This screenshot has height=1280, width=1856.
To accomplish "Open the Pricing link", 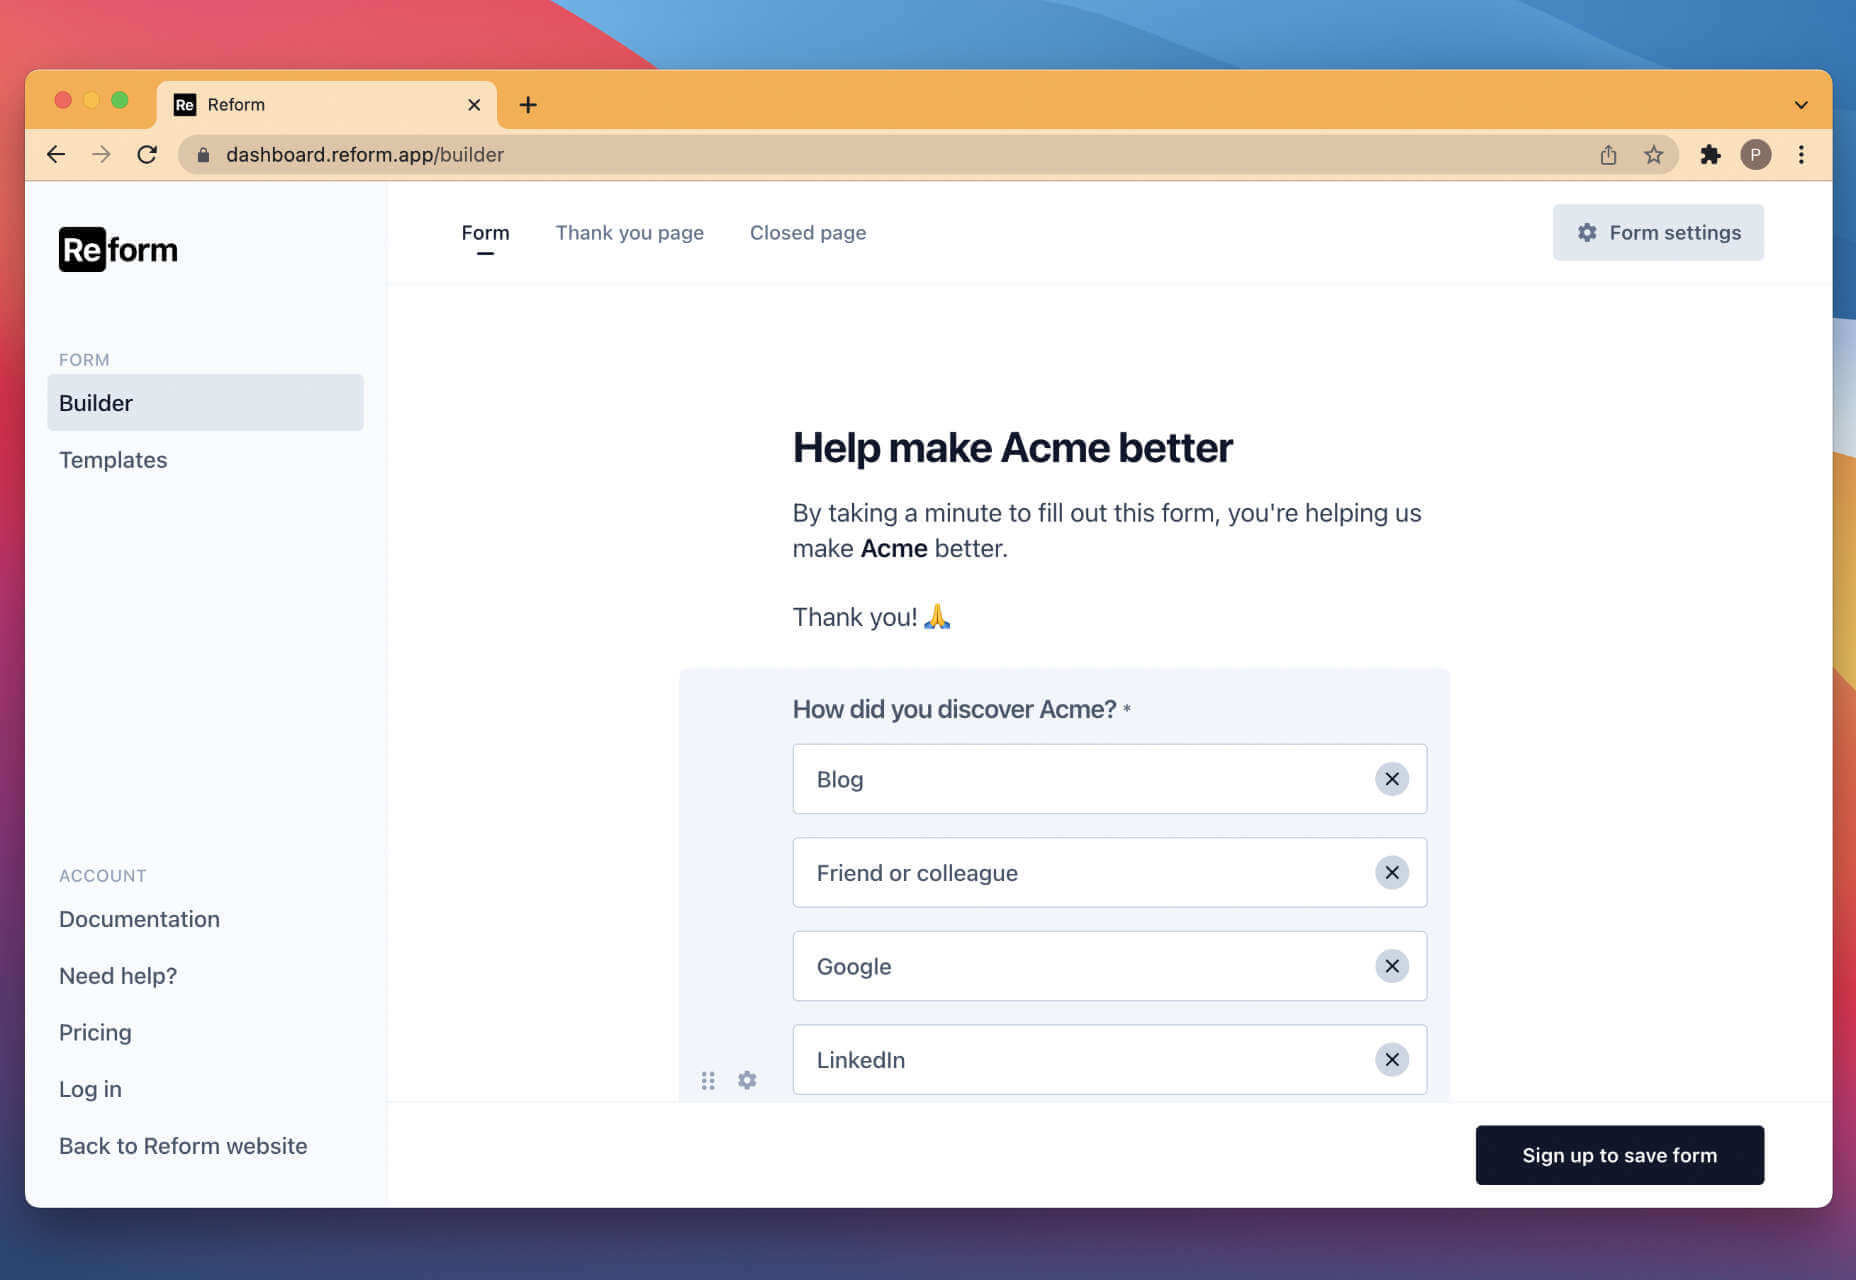I will [95, 1032].
